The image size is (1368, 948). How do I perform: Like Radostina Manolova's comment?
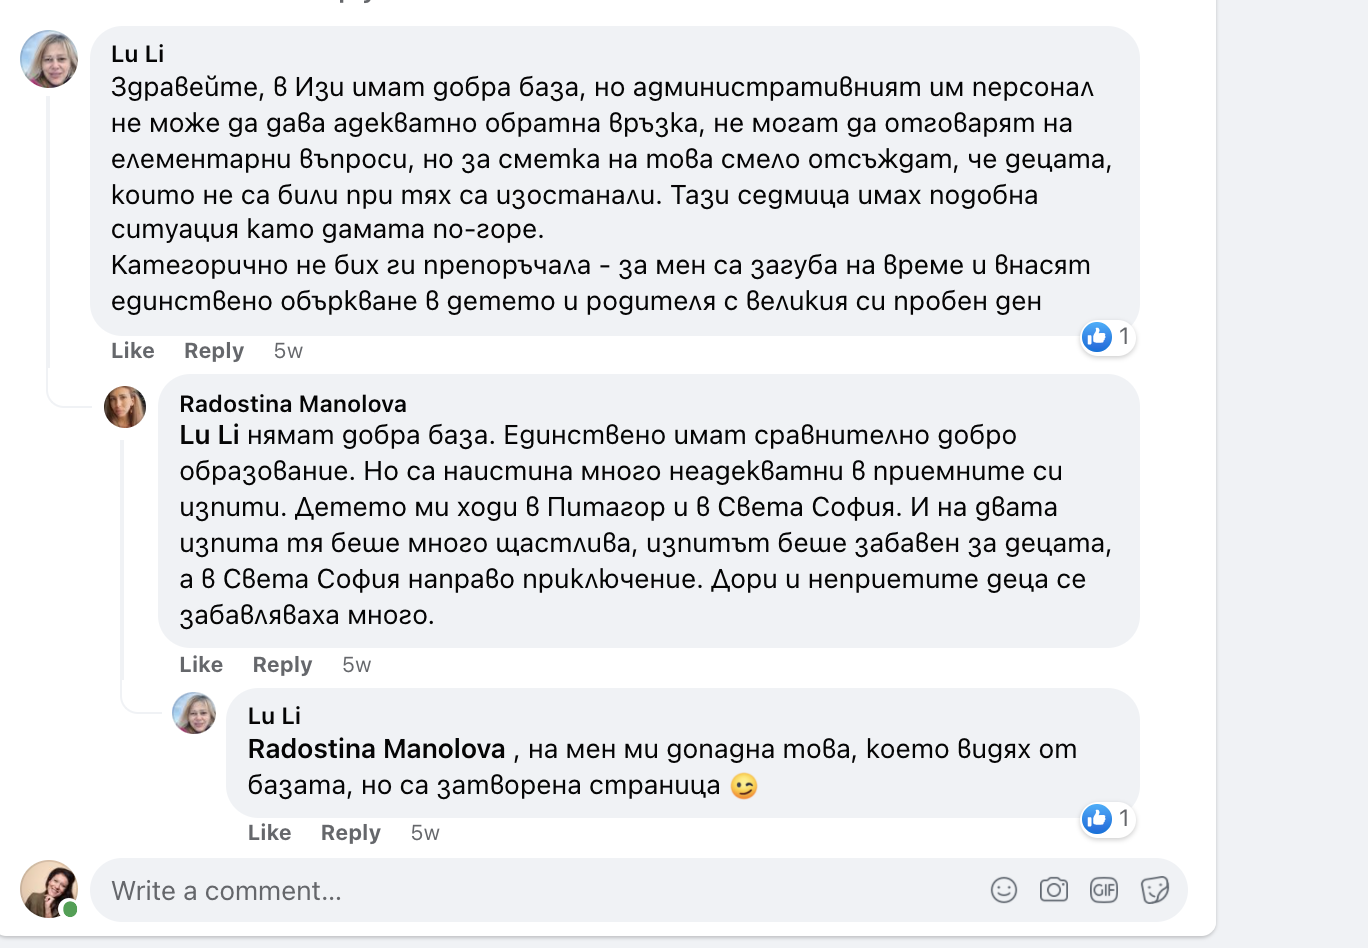(x=200, y=665)
